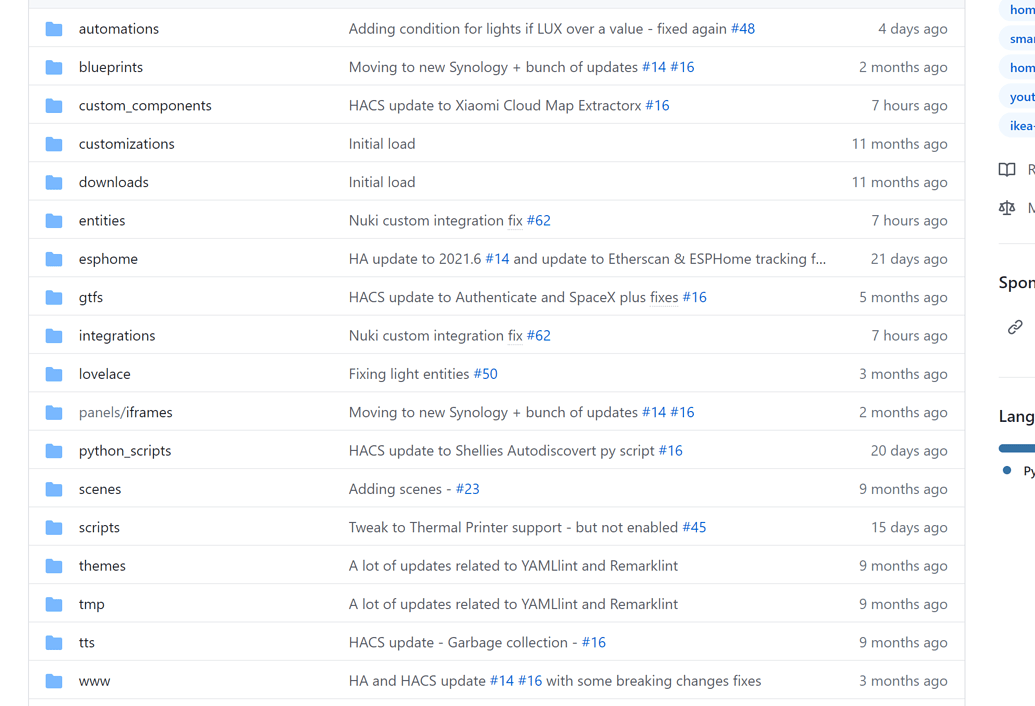Open the automations folder icon
The image size is (1035, 706).
[53, 28]
